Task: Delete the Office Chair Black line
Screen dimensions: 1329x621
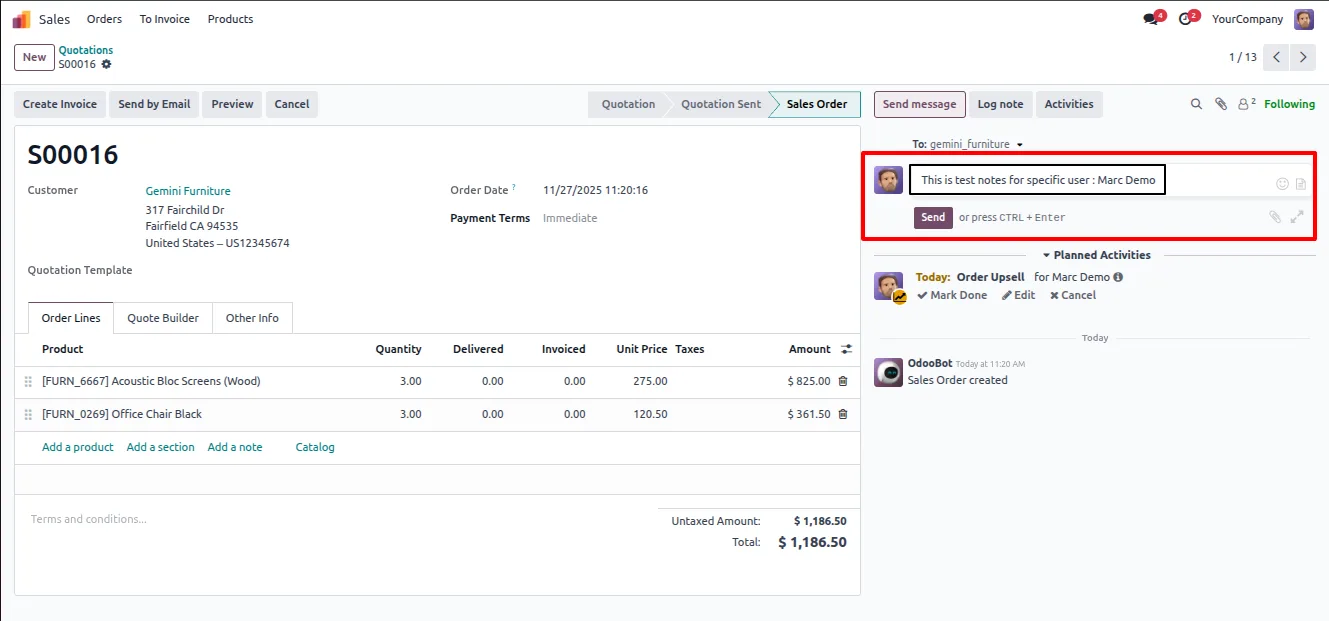Action: 843,414
